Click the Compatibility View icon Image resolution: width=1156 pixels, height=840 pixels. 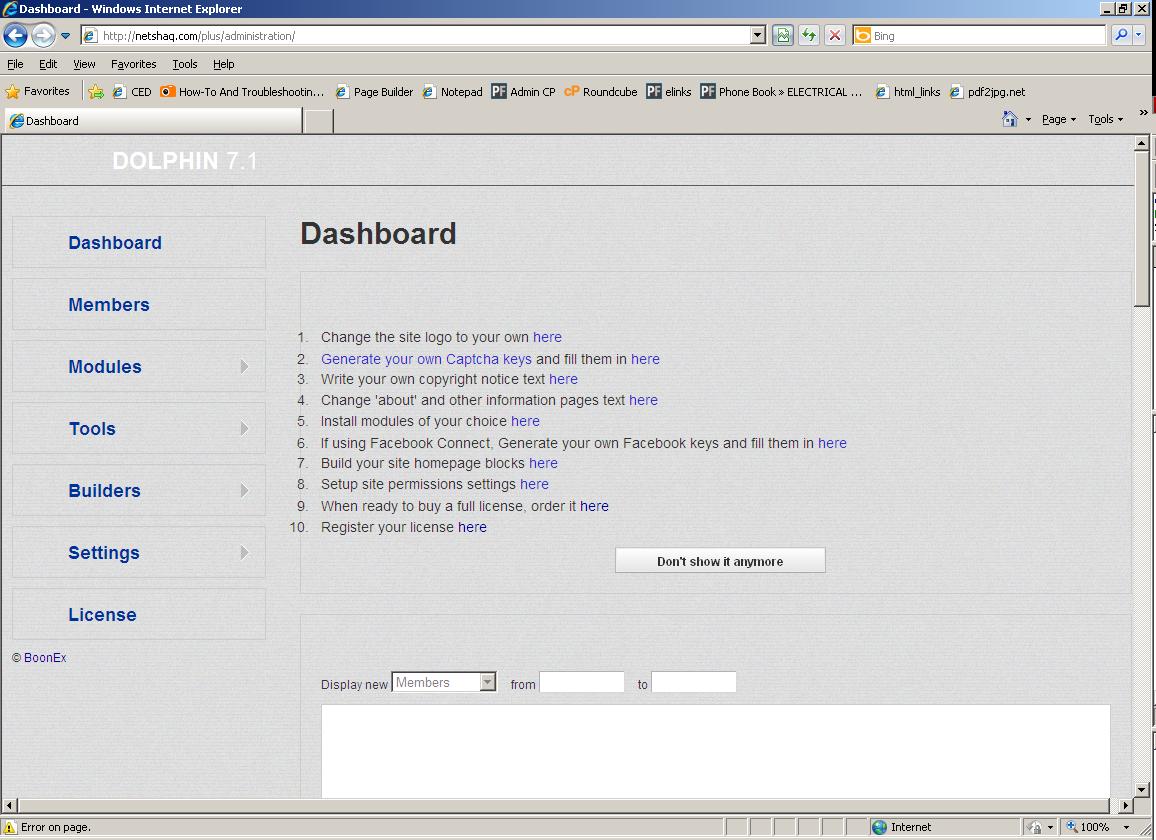pyautogui.click(x=782, y=36)
